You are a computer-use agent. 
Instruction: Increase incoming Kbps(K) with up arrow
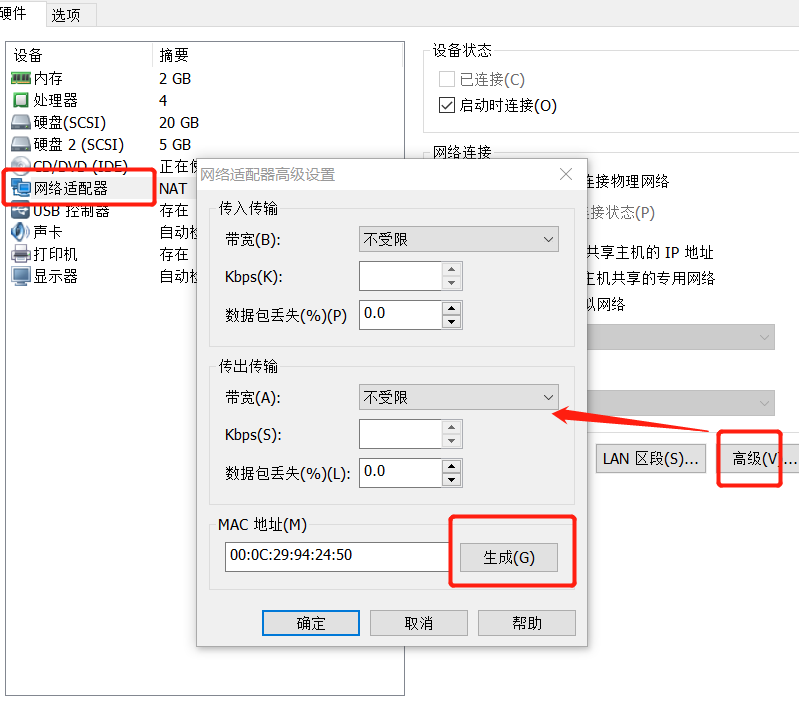tap(451, 269)
